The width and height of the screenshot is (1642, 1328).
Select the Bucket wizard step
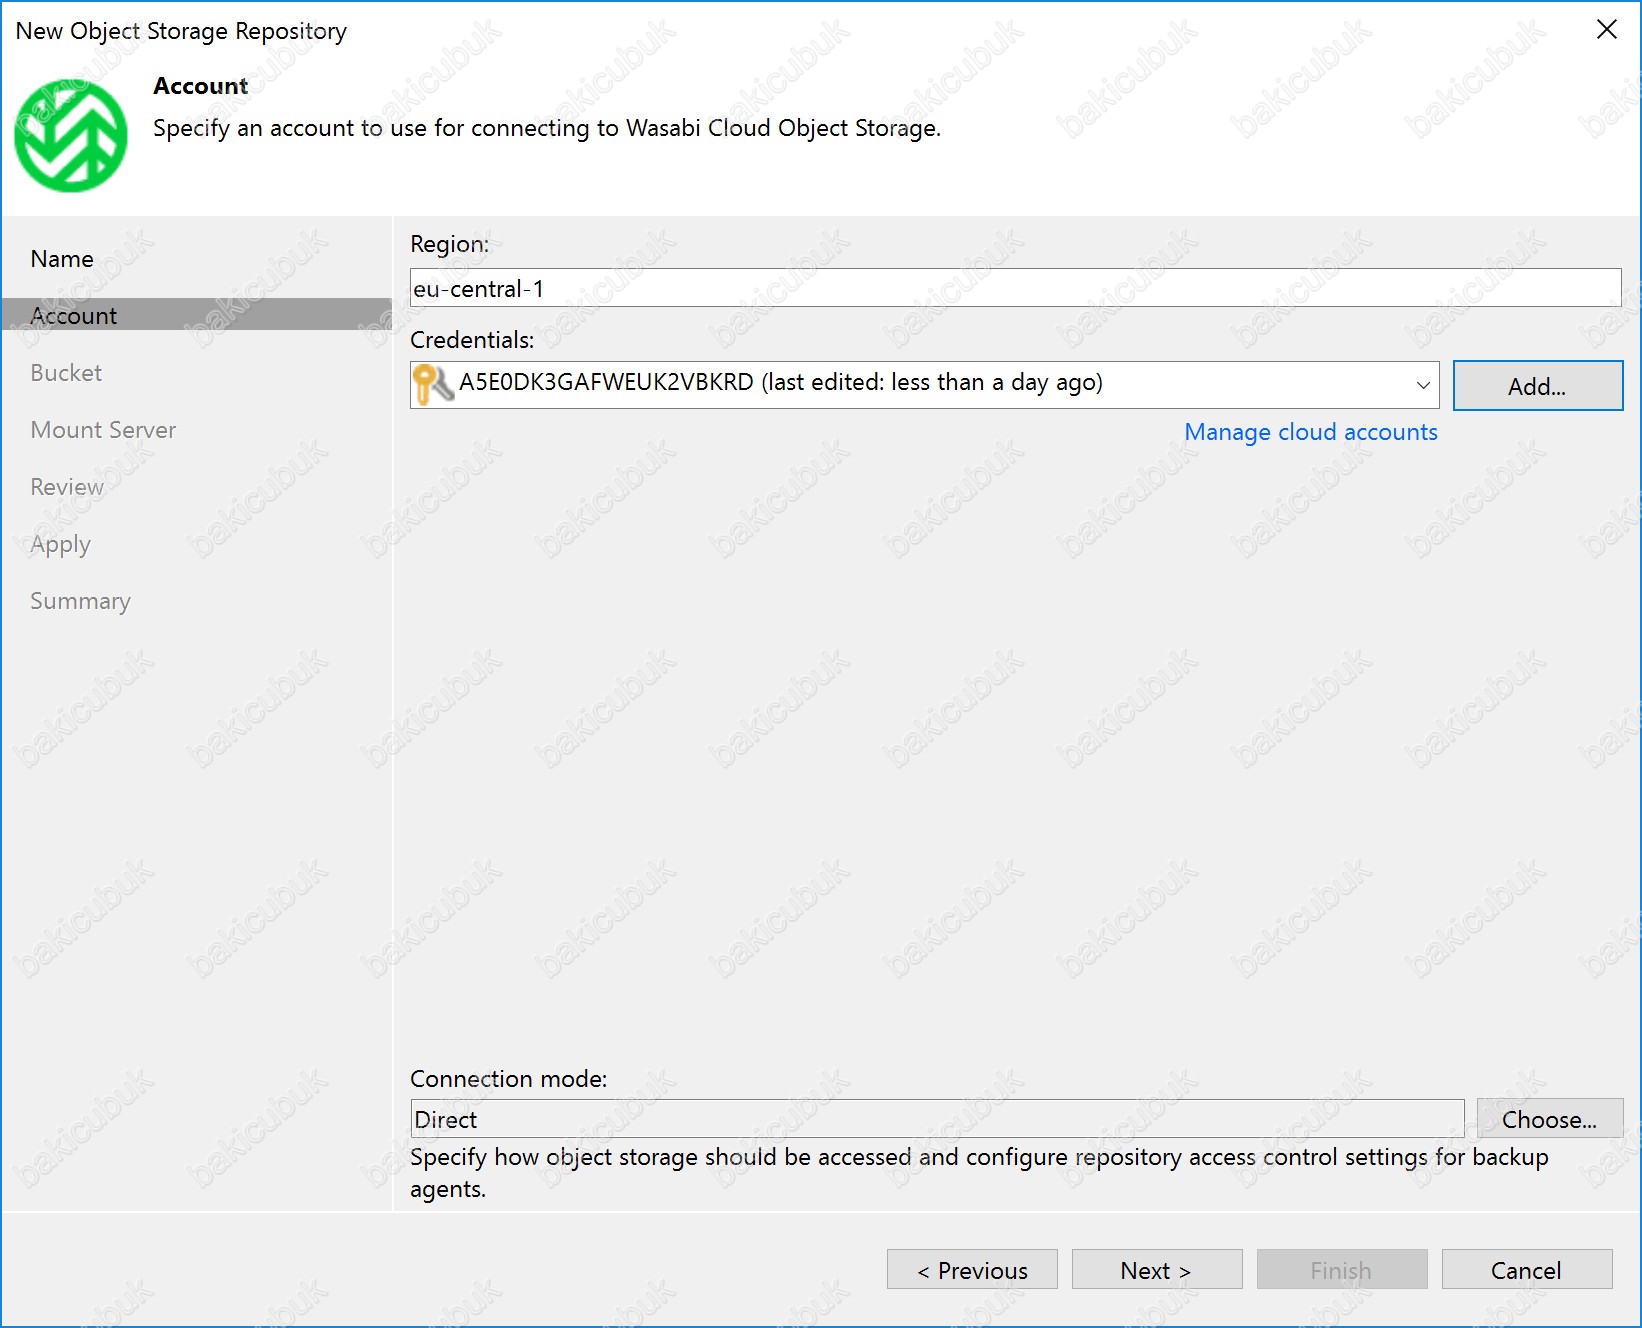click(66, 373)
